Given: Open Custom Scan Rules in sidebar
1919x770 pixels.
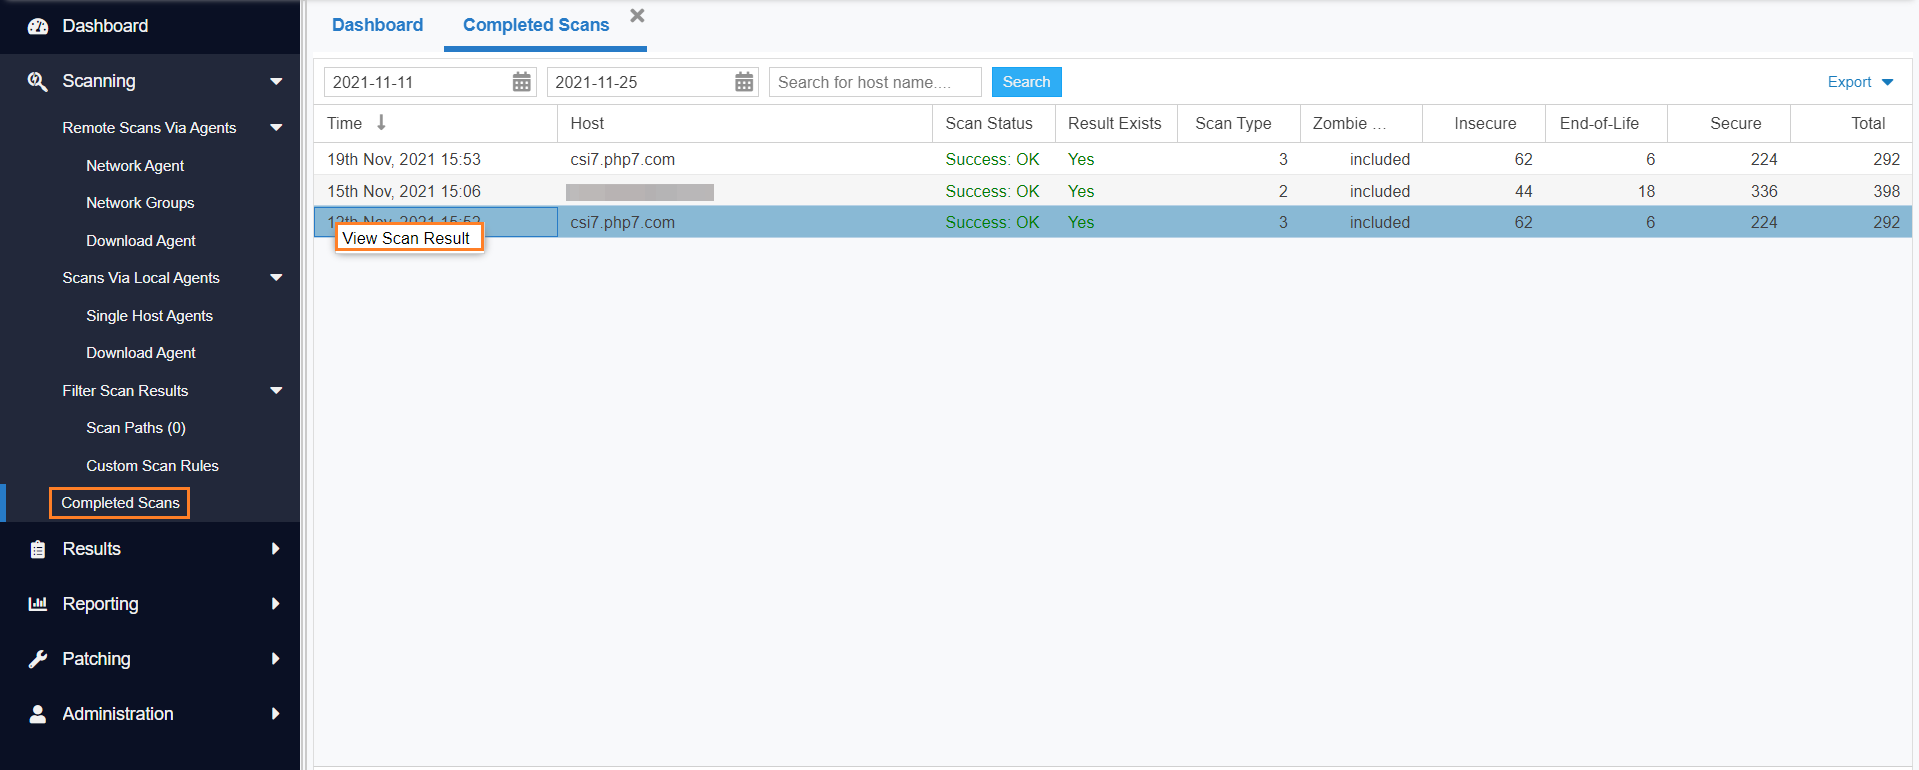Looking at the screenshot, I should 152,466.
